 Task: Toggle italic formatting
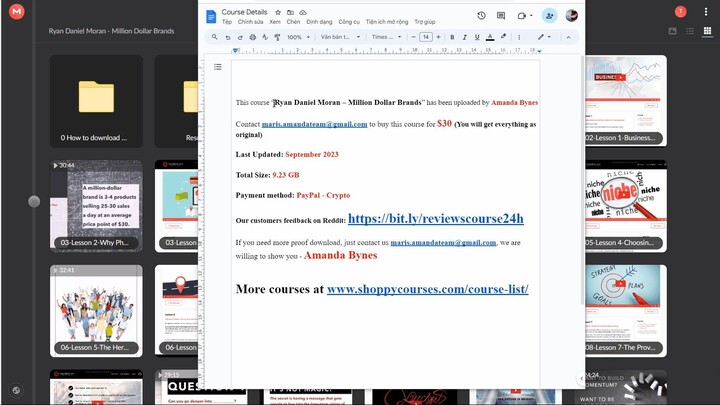(x=464, y=37)
